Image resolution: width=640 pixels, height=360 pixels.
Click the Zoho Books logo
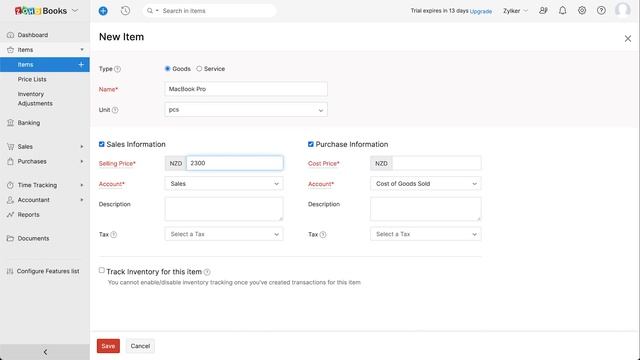coord(40,11)
